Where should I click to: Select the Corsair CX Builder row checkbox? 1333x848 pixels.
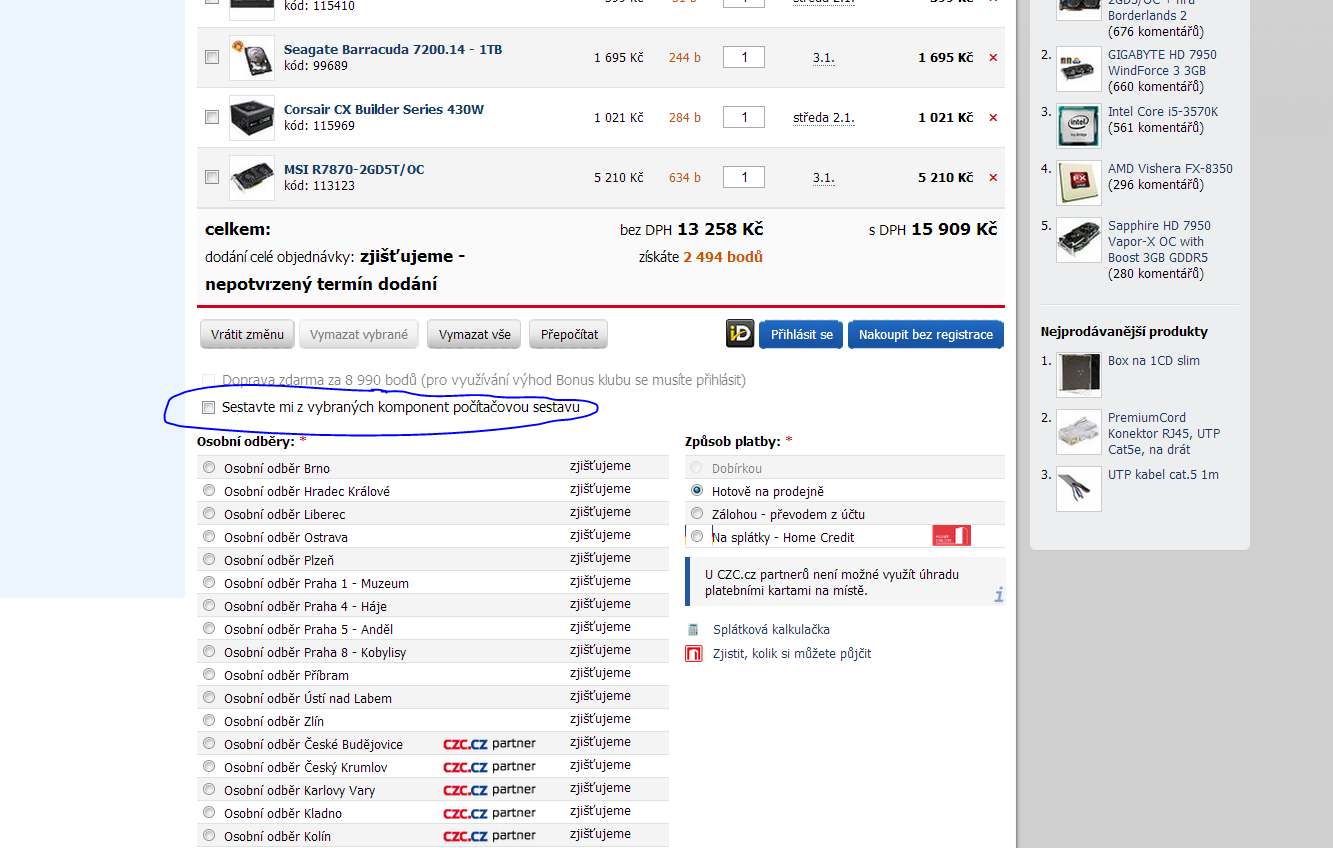tap(212, 118)
